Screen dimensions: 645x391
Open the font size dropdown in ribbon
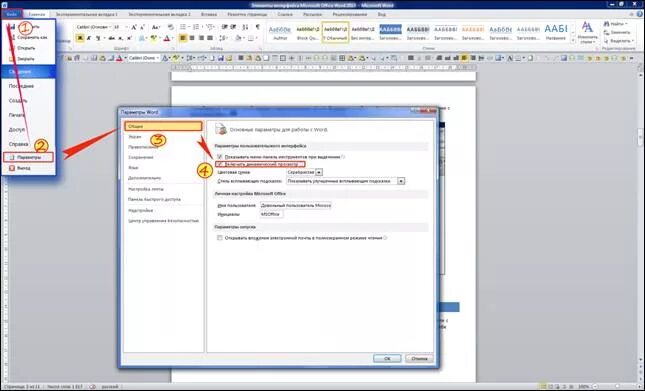coord(127,27)
